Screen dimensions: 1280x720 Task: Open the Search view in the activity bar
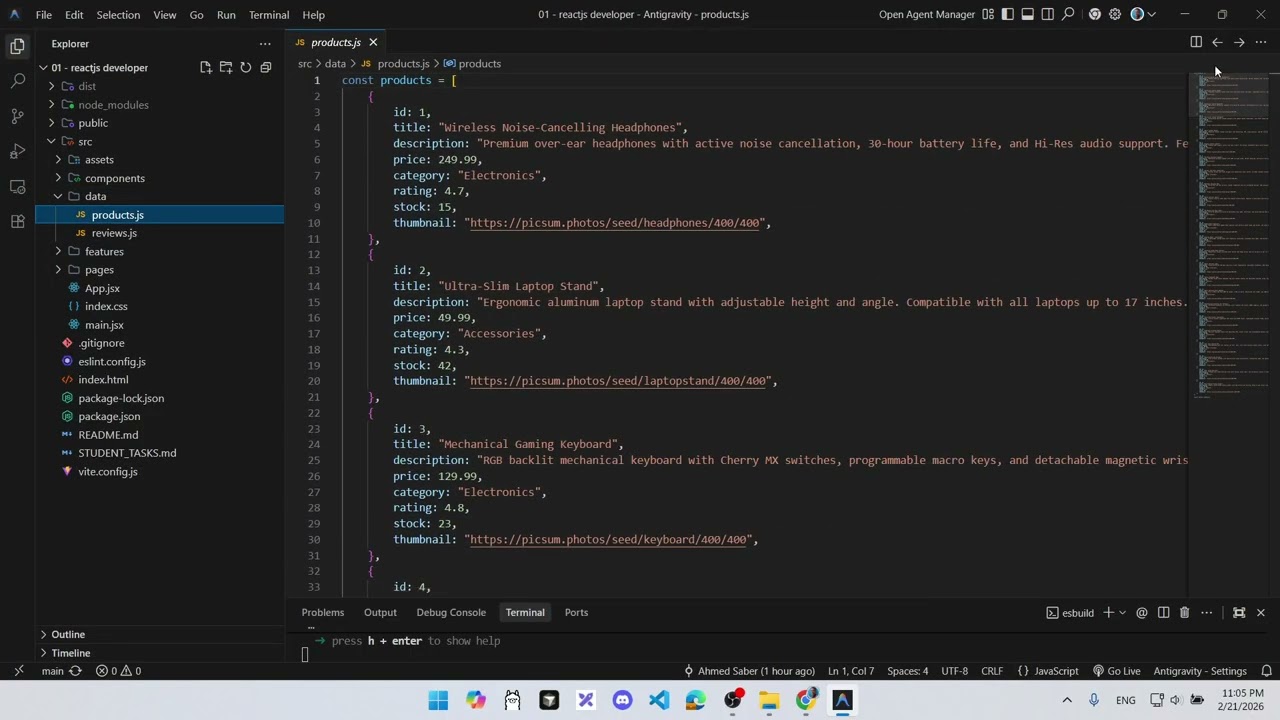click(x=17, y=81)
